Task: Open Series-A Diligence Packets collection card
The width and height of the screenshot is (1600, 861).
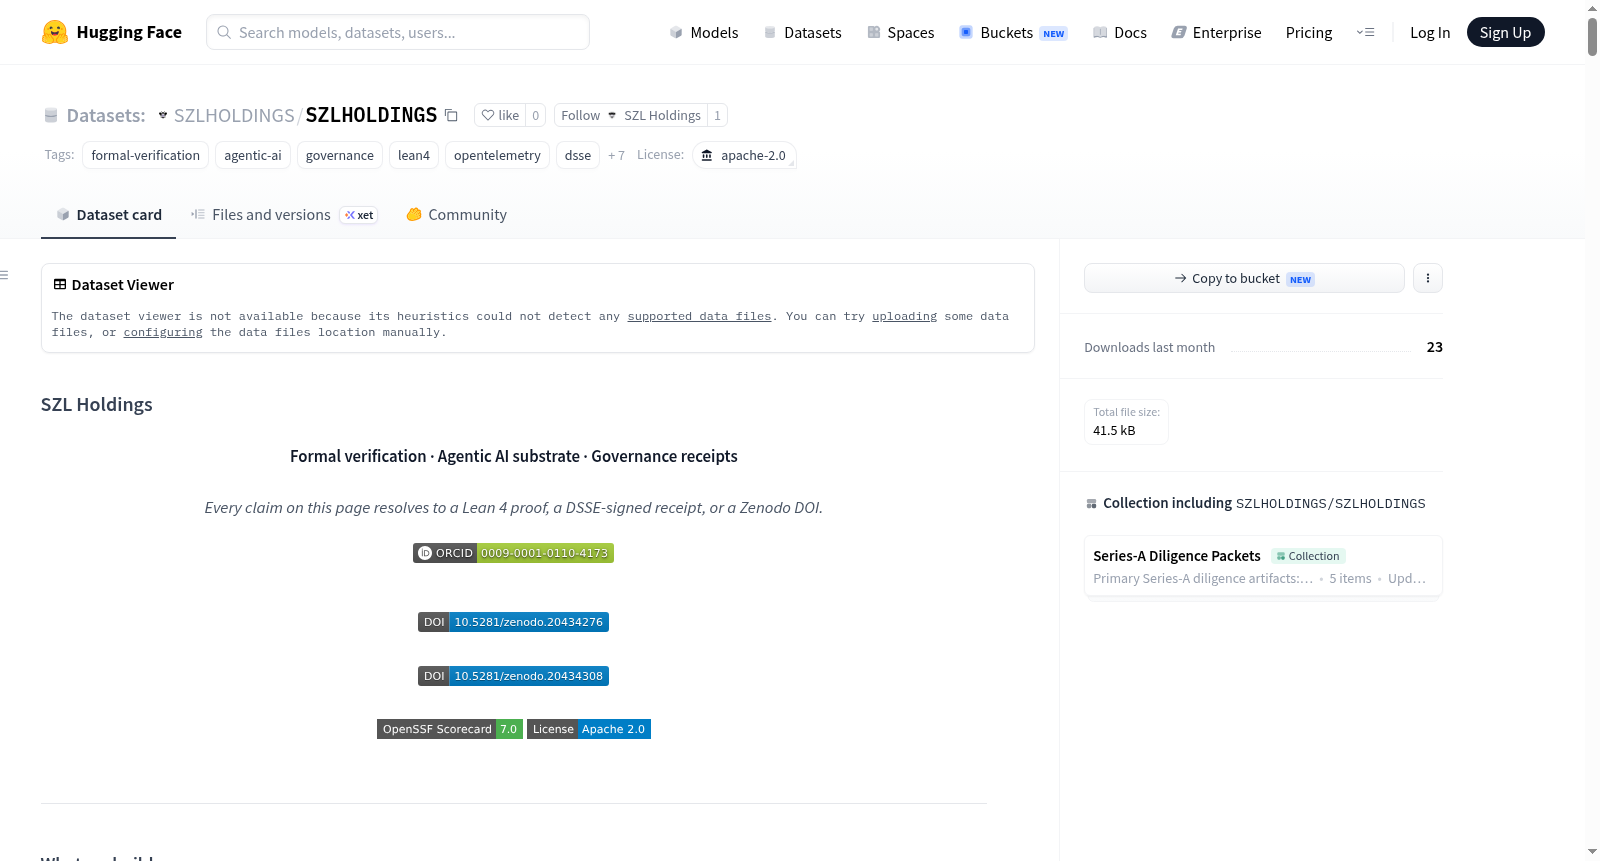Action: click(x=1263, y=566)
